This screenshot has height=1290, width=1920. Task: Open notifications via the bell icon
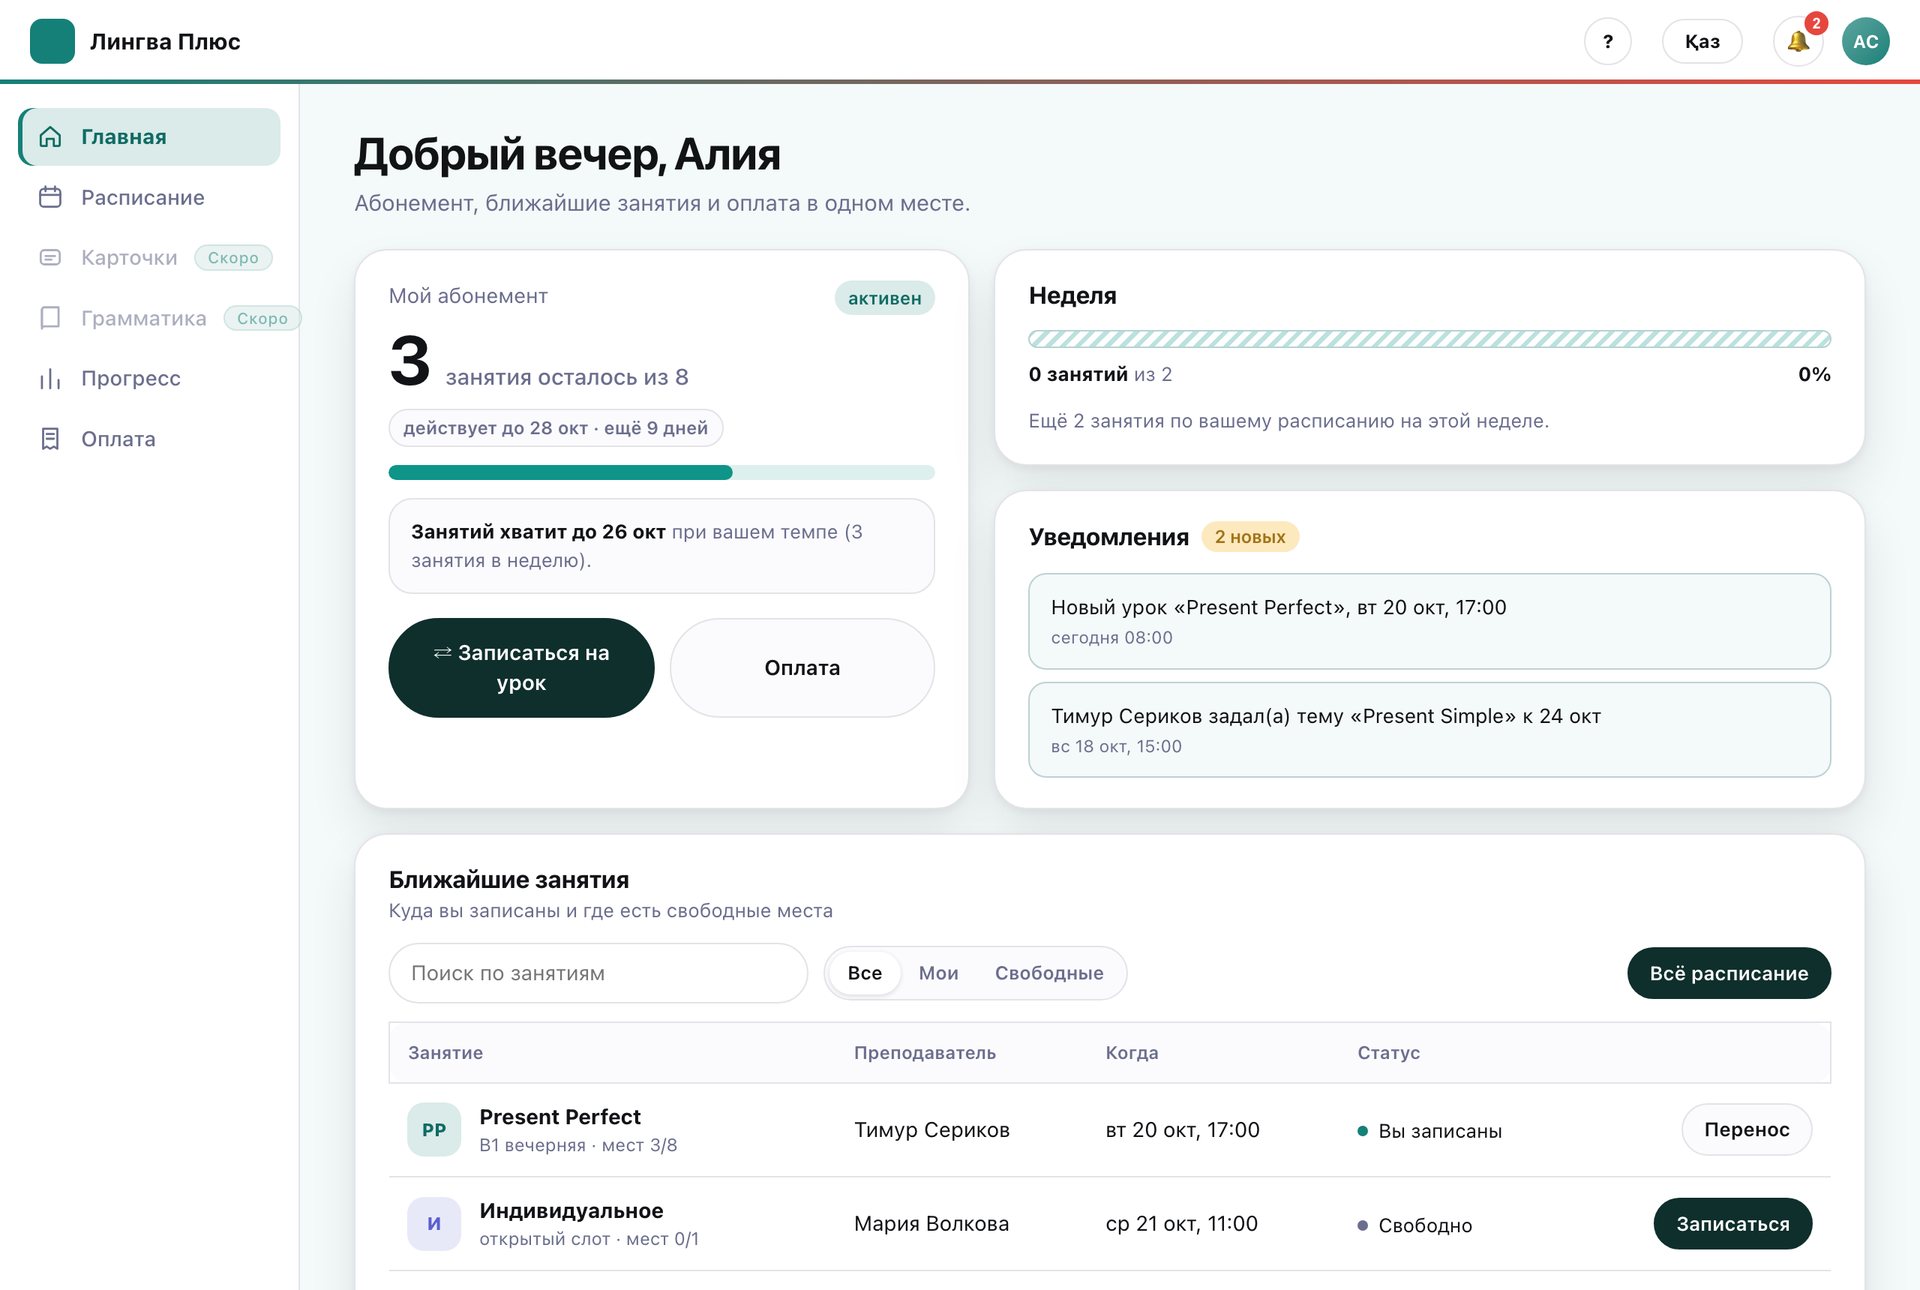point(1798,41)
